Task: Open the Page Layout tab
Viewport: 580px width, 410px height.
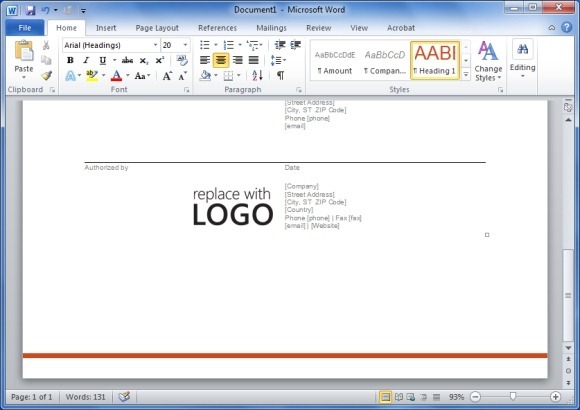Action: pos(157,28)
